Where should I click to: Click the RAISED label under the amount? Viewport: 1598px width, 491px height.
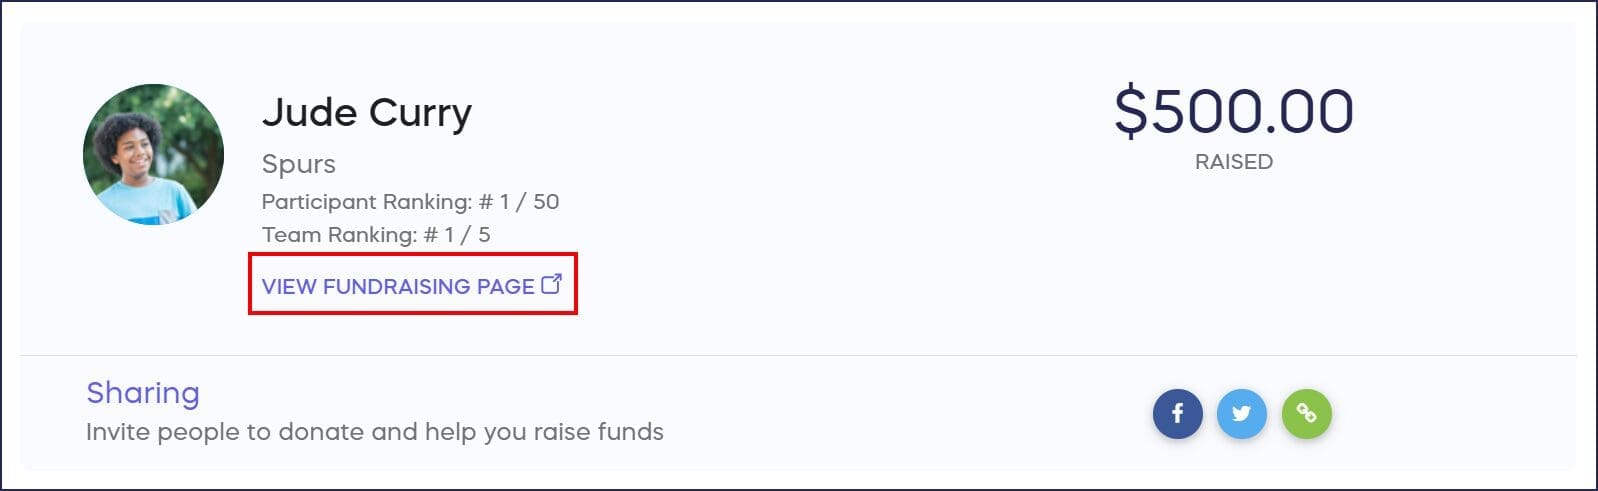1233,162
